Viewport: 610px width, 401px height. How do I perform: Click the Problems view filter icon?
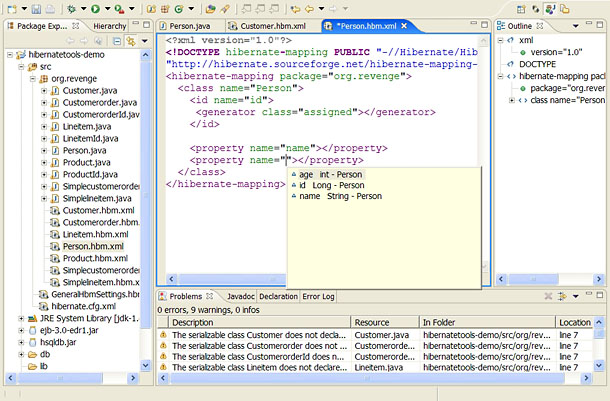pos(562,296)
